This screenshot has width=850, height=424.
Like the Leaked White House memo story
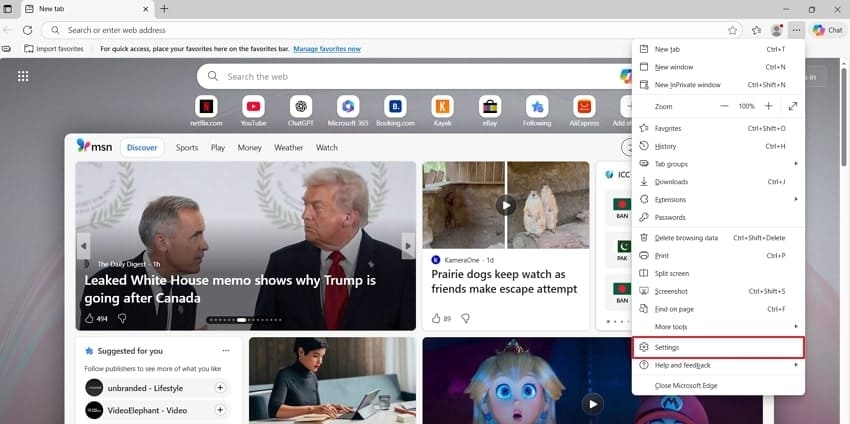[x=90, y=319]
